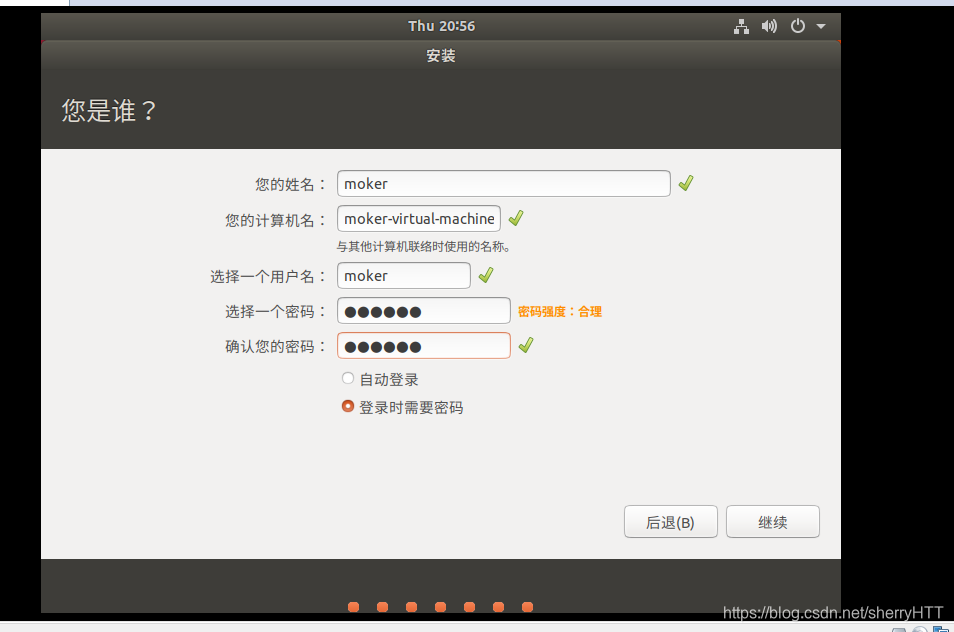Expand the system menu dropdown arrow
954x632 pixels.
[821, 26]
